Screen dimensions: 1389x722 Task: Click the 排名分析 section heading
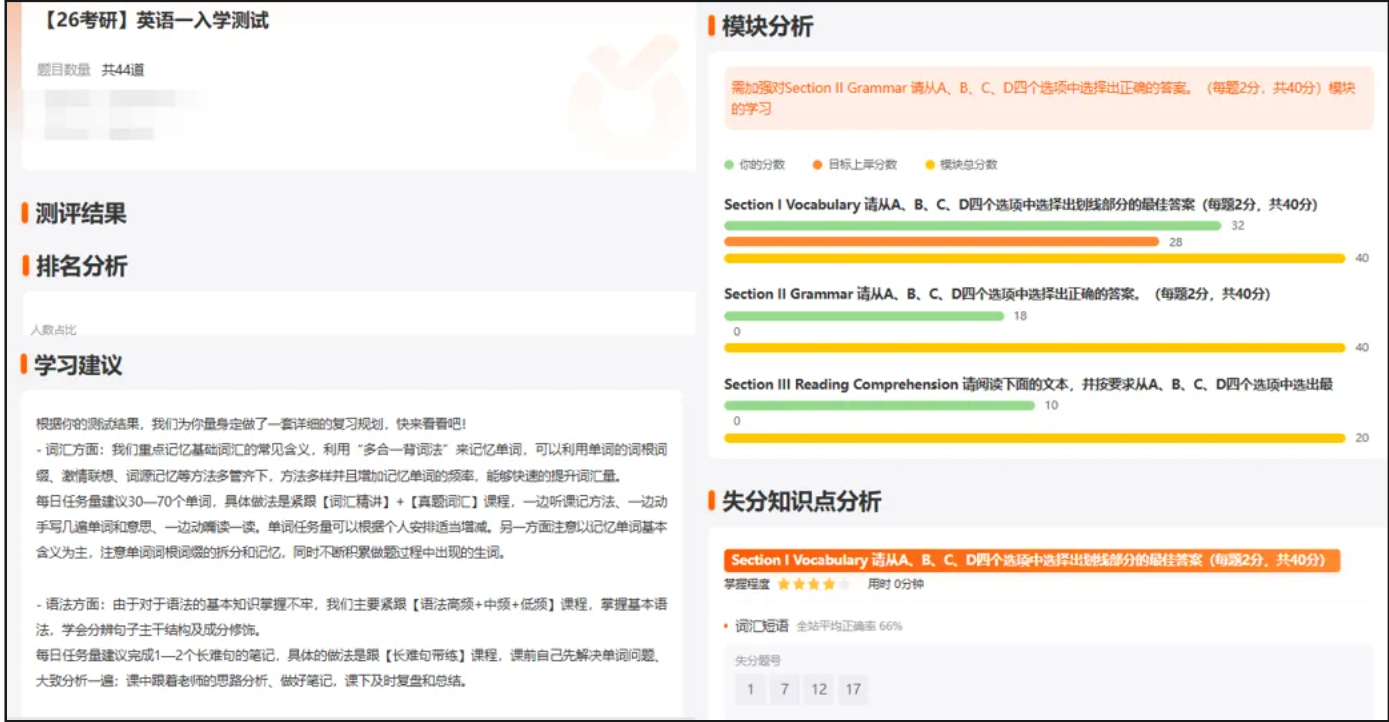tap(81, 266)
